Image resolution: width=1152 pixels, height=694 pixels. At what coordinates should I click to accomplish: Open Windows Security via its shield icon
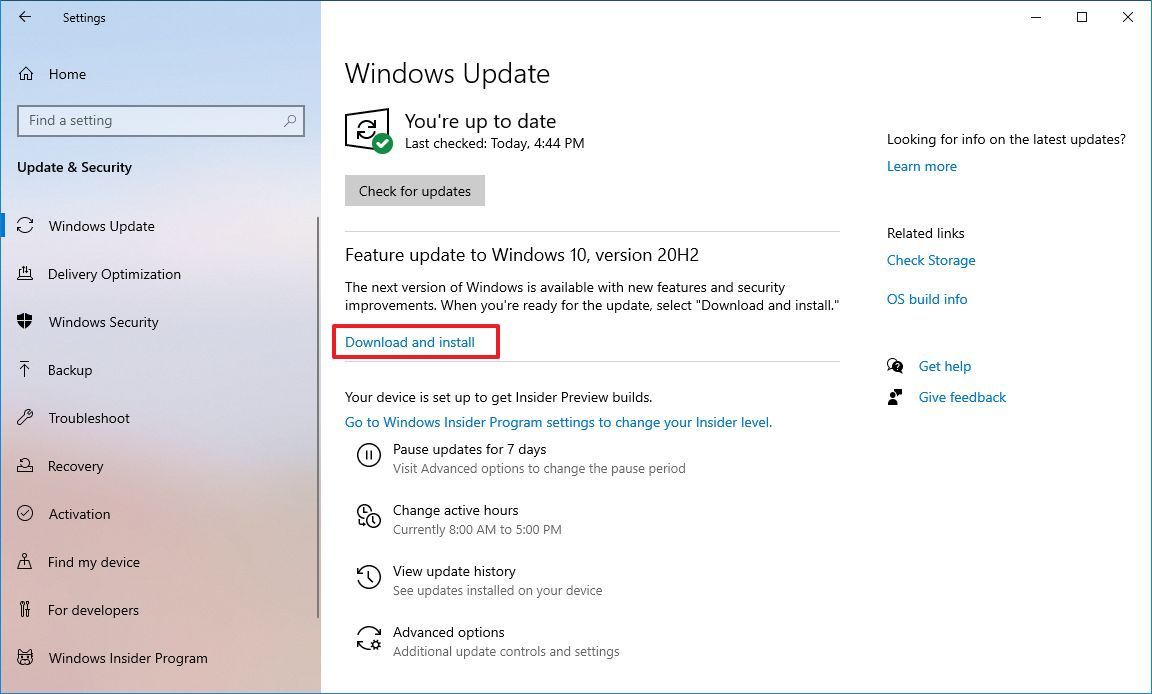click(x=24, y=322)
